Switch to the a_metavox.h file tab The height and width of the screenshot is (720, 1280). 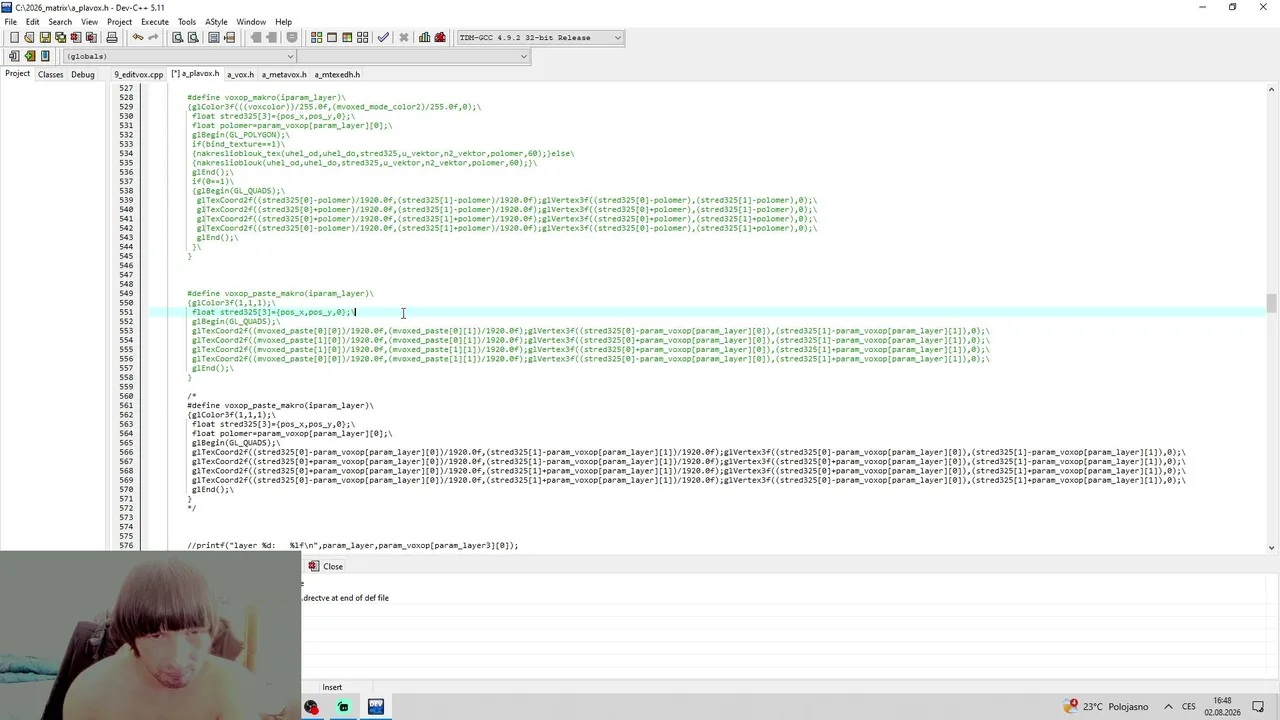tap(284, 74)
